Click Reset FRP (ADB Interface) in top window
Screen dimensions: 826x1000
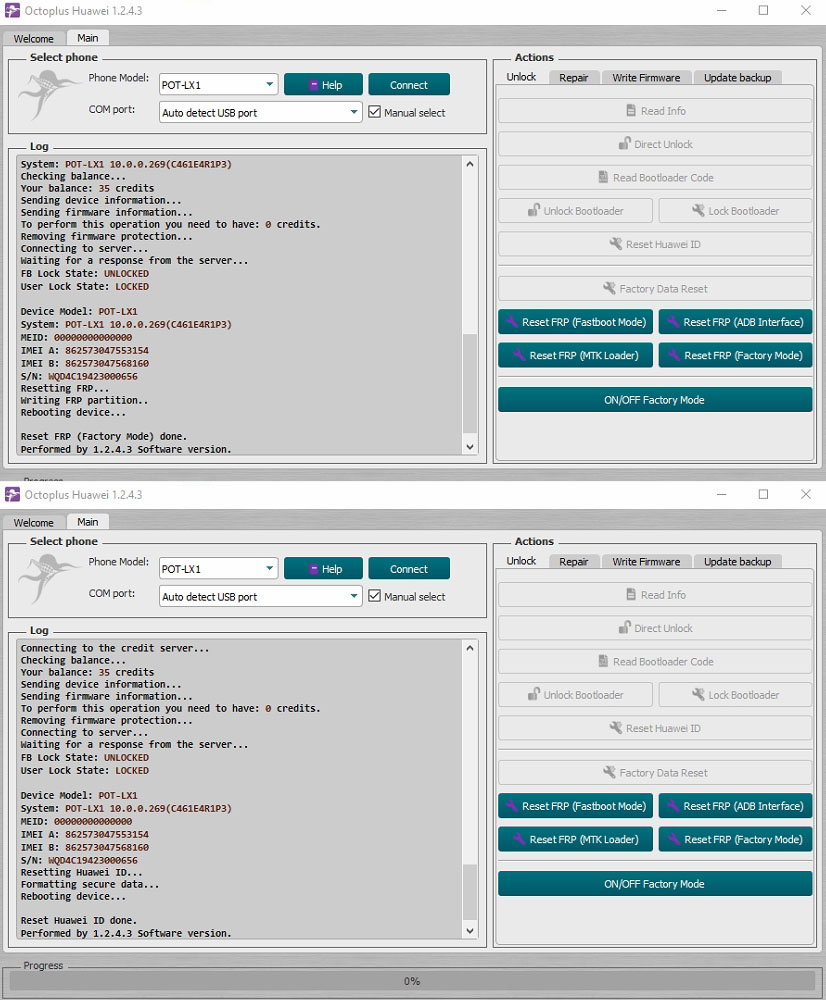click(735, 322)
